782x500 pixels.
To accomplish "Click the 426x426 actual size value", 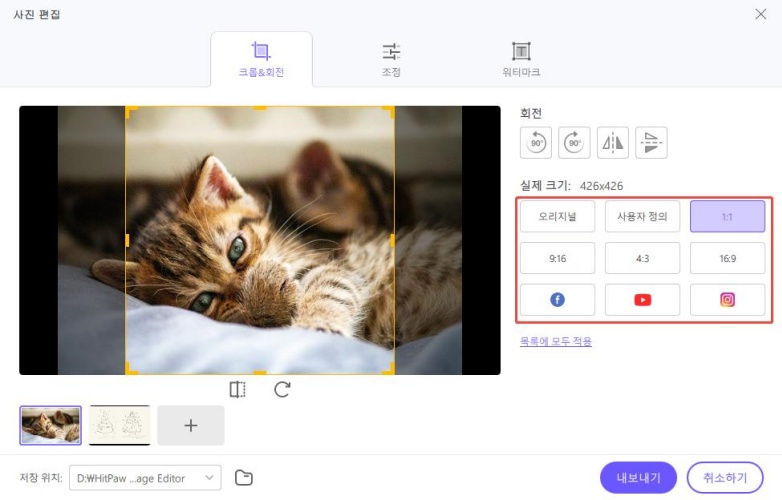I will click(x=601, y=186).
